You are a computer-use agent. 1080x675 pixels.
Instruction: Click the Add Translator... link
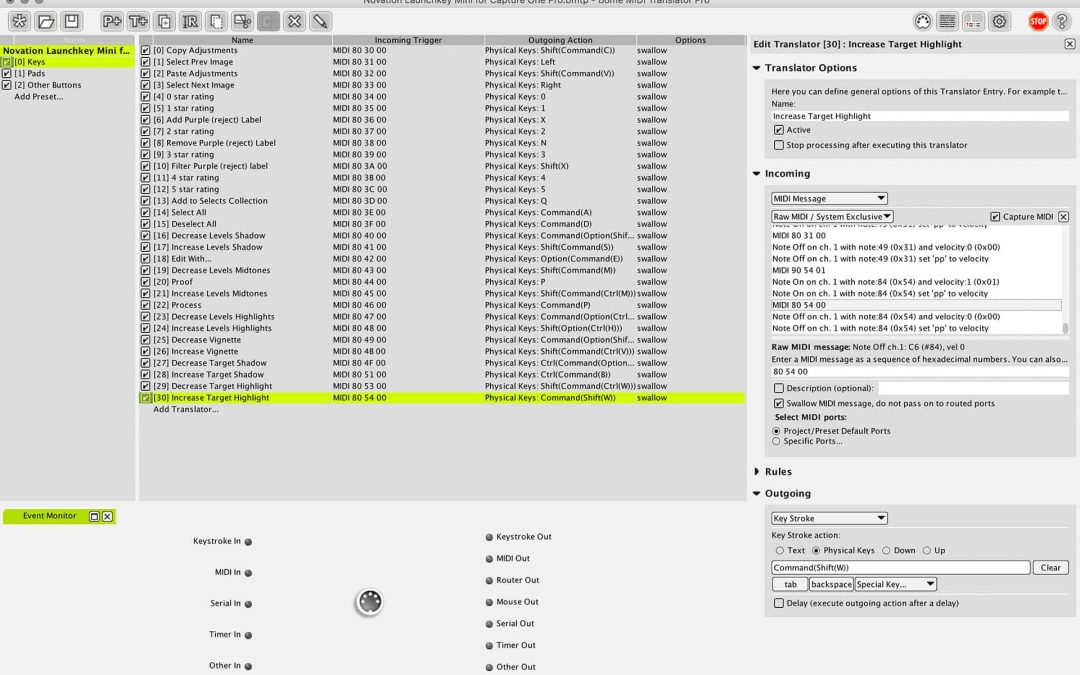coord(185,409)
